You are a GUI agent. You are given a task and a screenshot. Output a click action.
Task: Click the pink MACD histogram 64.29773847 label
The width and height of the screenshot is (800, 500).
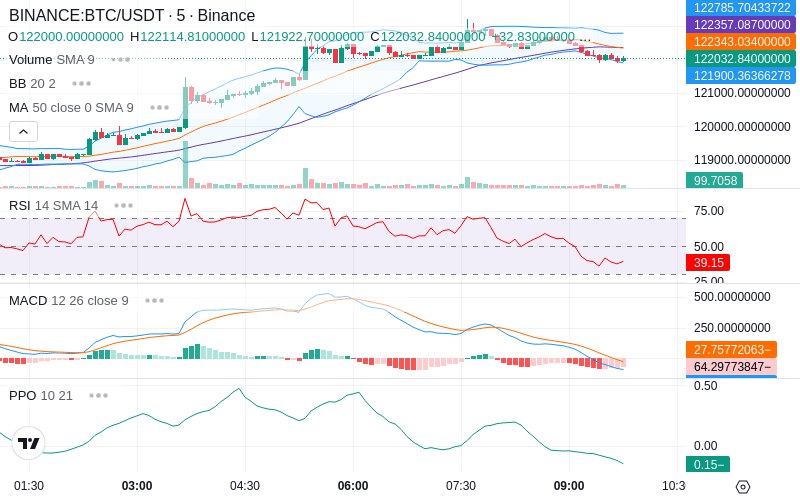pyautogui.click(x=732, y=367)
